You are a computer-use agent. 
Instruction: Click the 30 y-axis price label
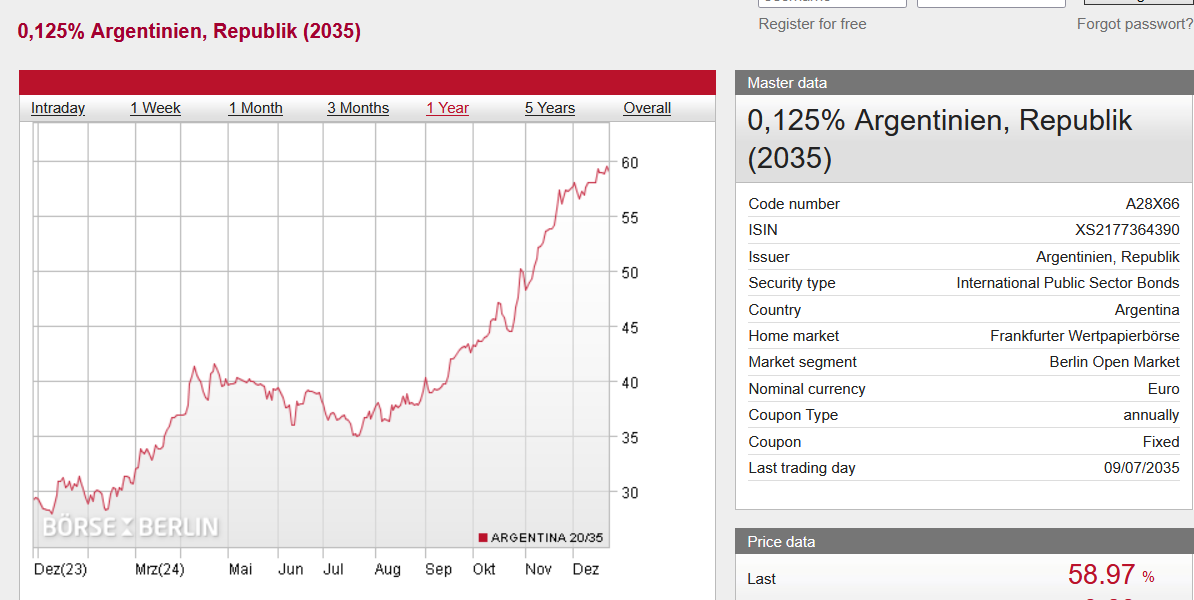(629, 493)
